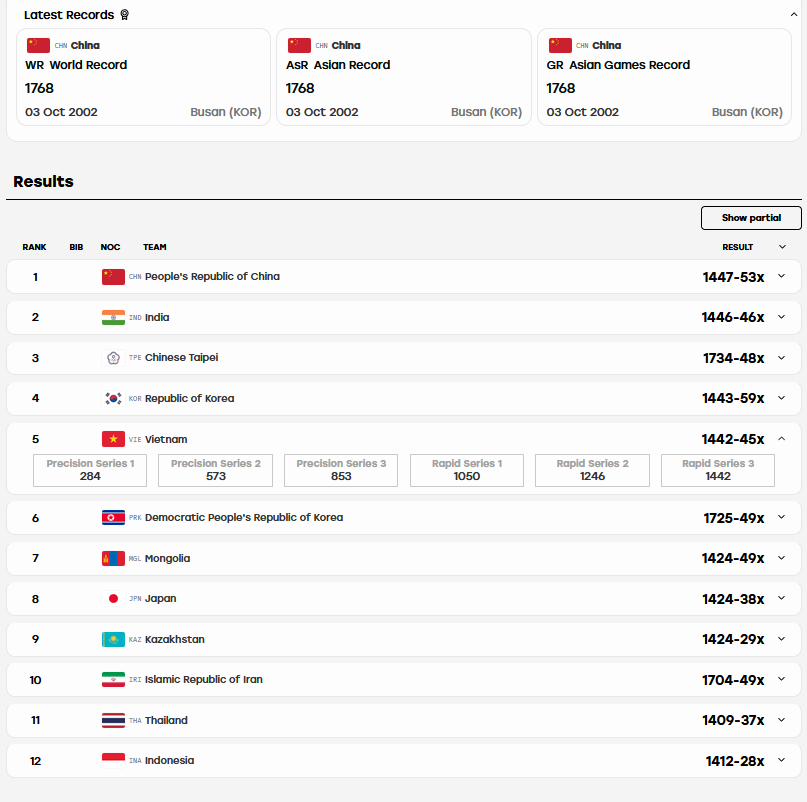Click the India flag icon
The height and width of the screenshot is (802, 807).
pyautogui.click(x=113, y=317)
